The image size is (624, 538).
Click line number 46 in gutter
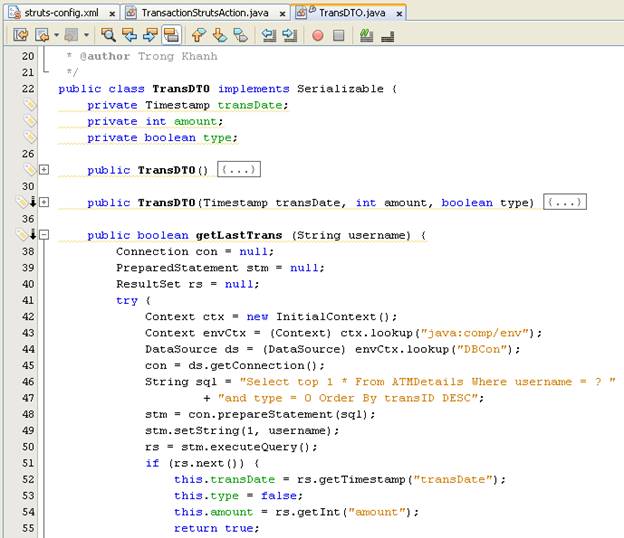click(28, 382)
